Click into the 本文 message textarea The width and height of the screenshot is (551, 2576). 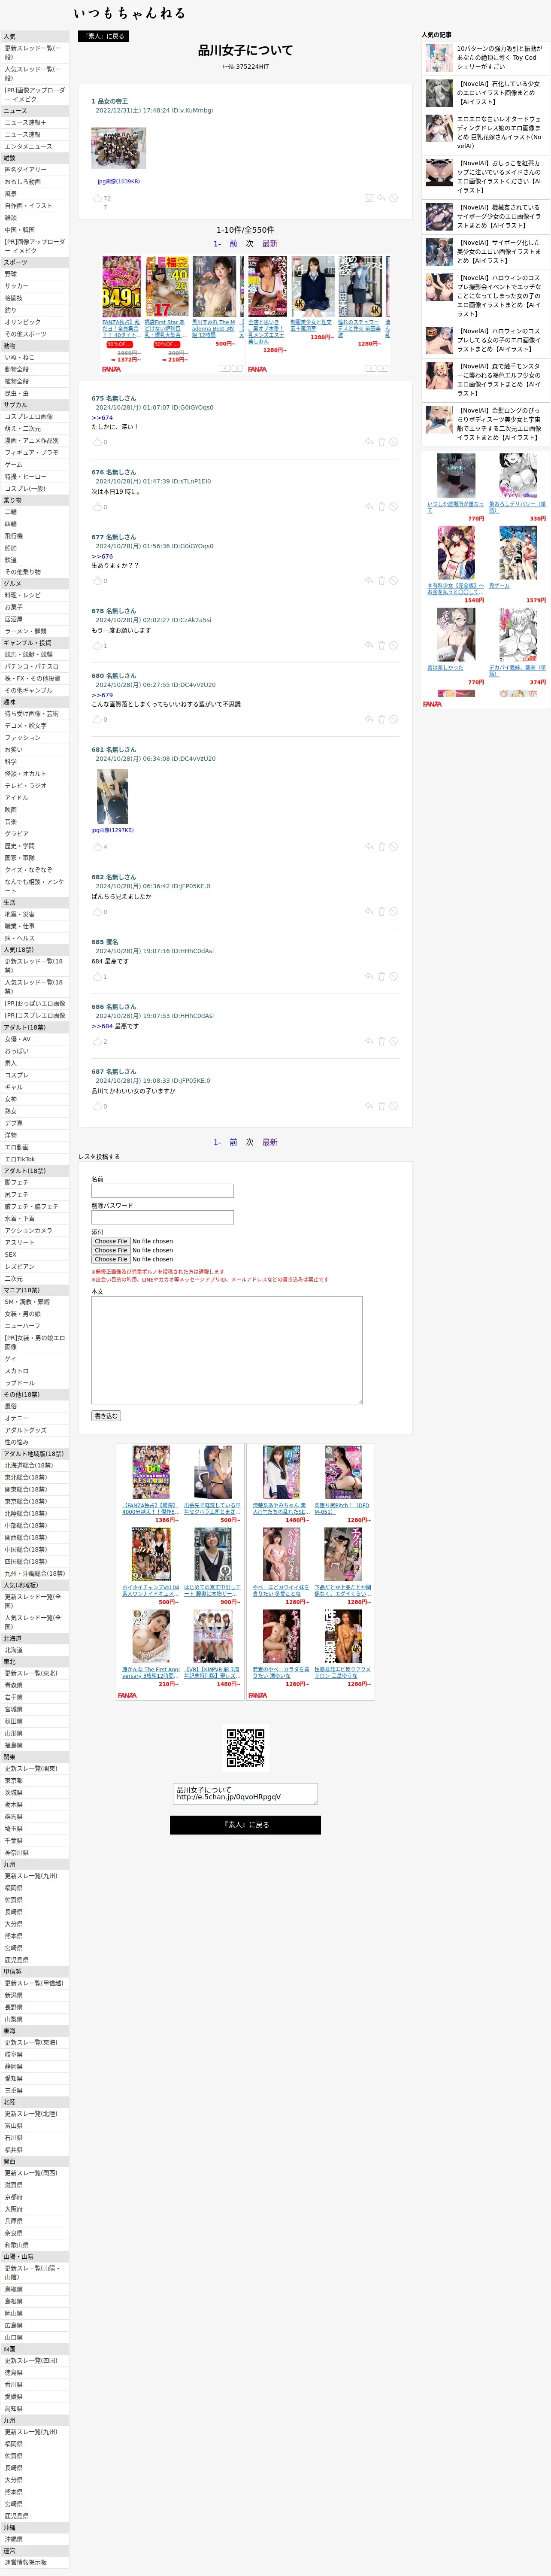pyautogui.click(x=227, y=1350)
